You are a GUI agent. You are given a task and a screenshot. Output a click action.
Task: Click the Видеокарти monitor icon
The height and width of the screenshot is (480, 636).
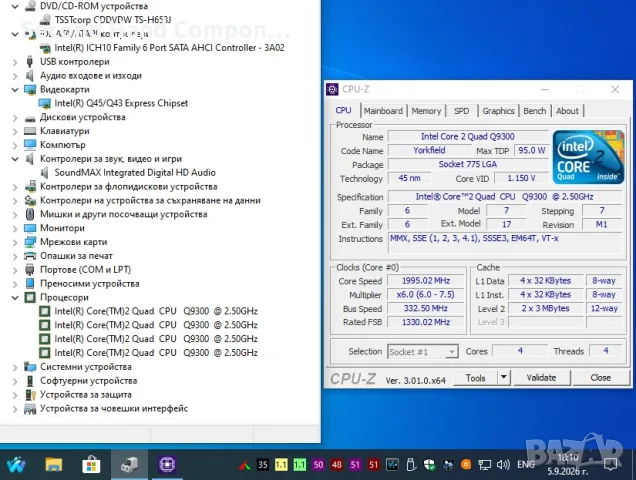[x=30, y=90]
